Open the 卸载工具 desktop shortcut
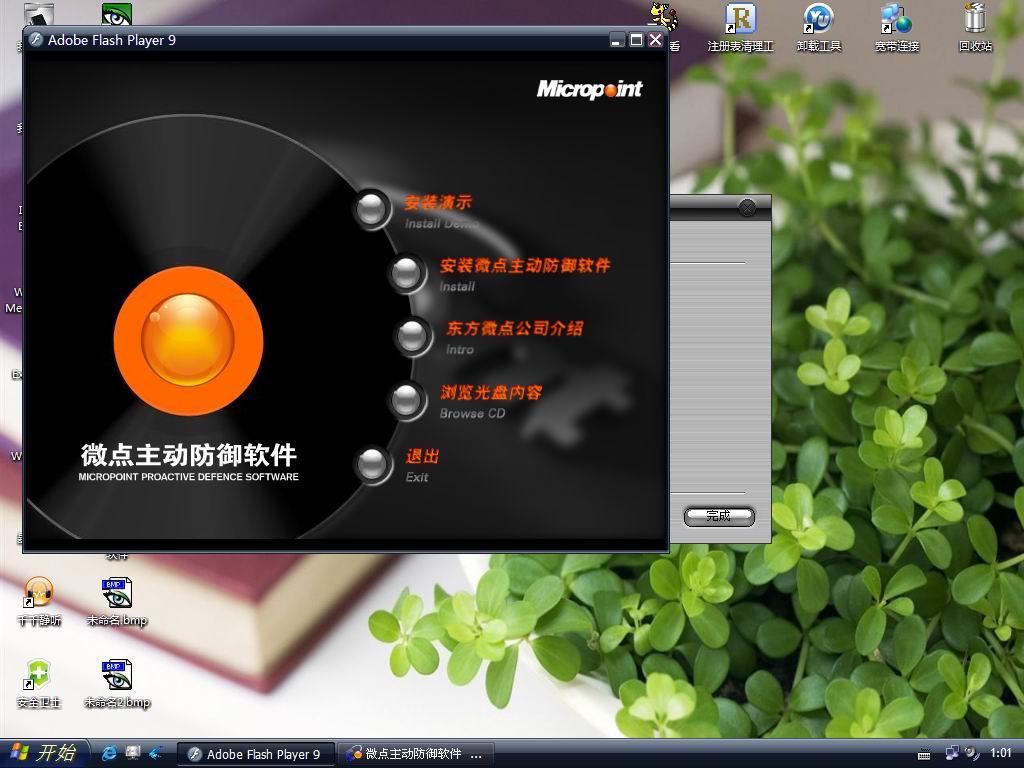Image resolution: width=1024 pixels, height=768 pixels. [x=819, y=29]
